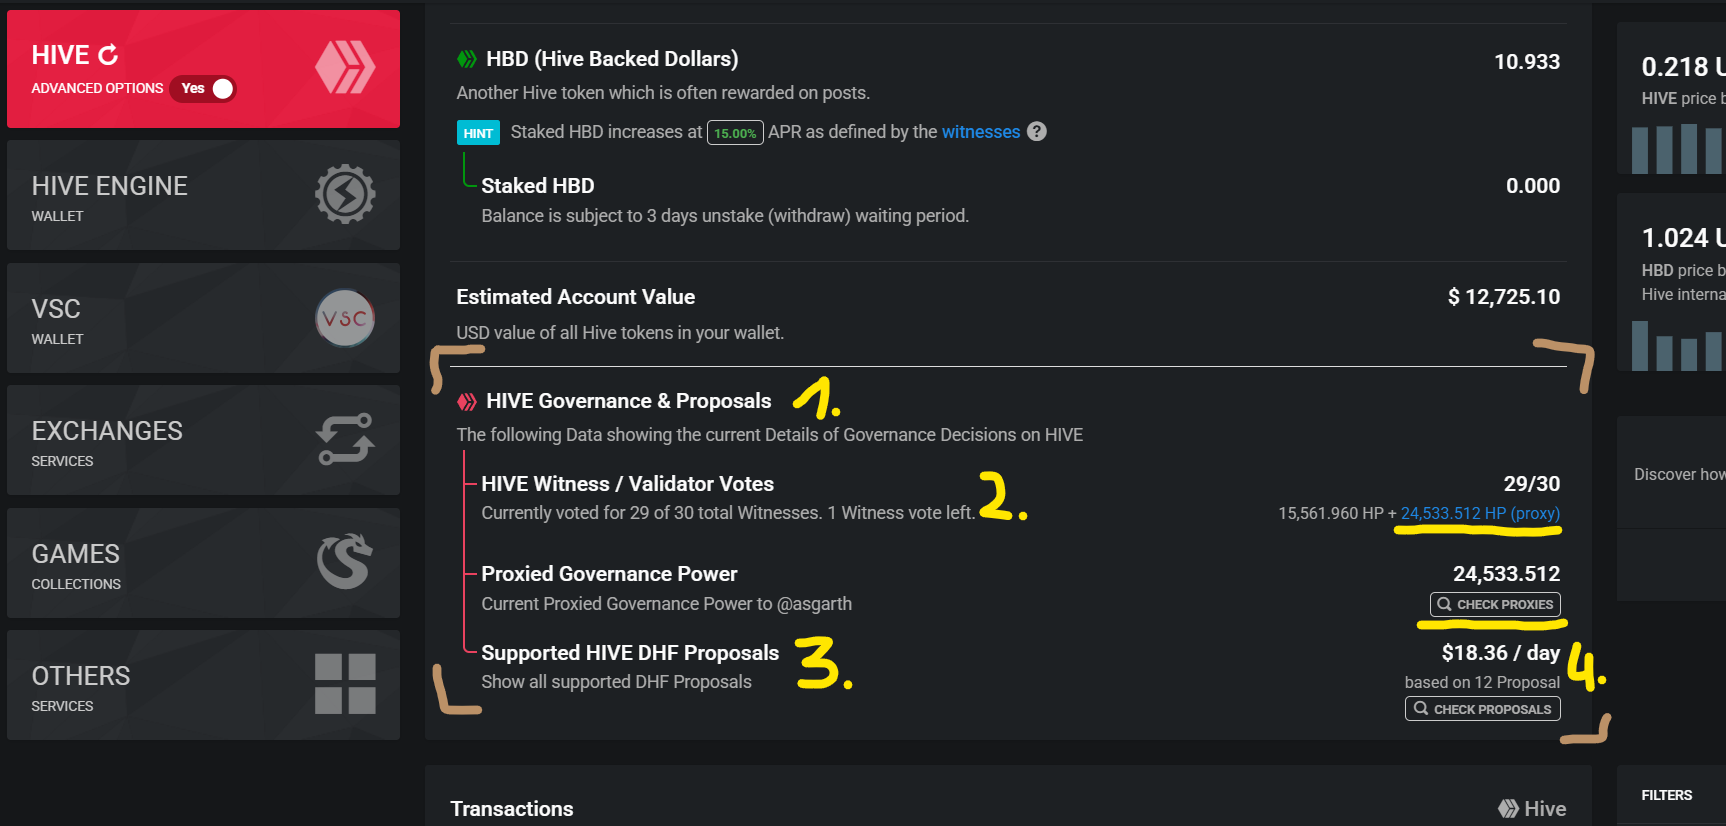
Task: Click the Hive logo in red card
Action: pos(345,68)
